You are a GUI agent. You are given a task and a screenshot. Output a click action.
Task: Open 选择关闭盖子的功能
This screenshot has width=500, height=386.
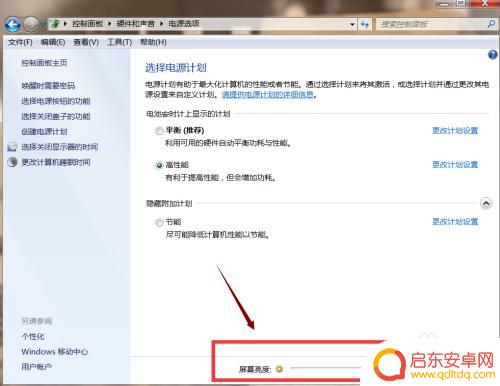(56, 116)
